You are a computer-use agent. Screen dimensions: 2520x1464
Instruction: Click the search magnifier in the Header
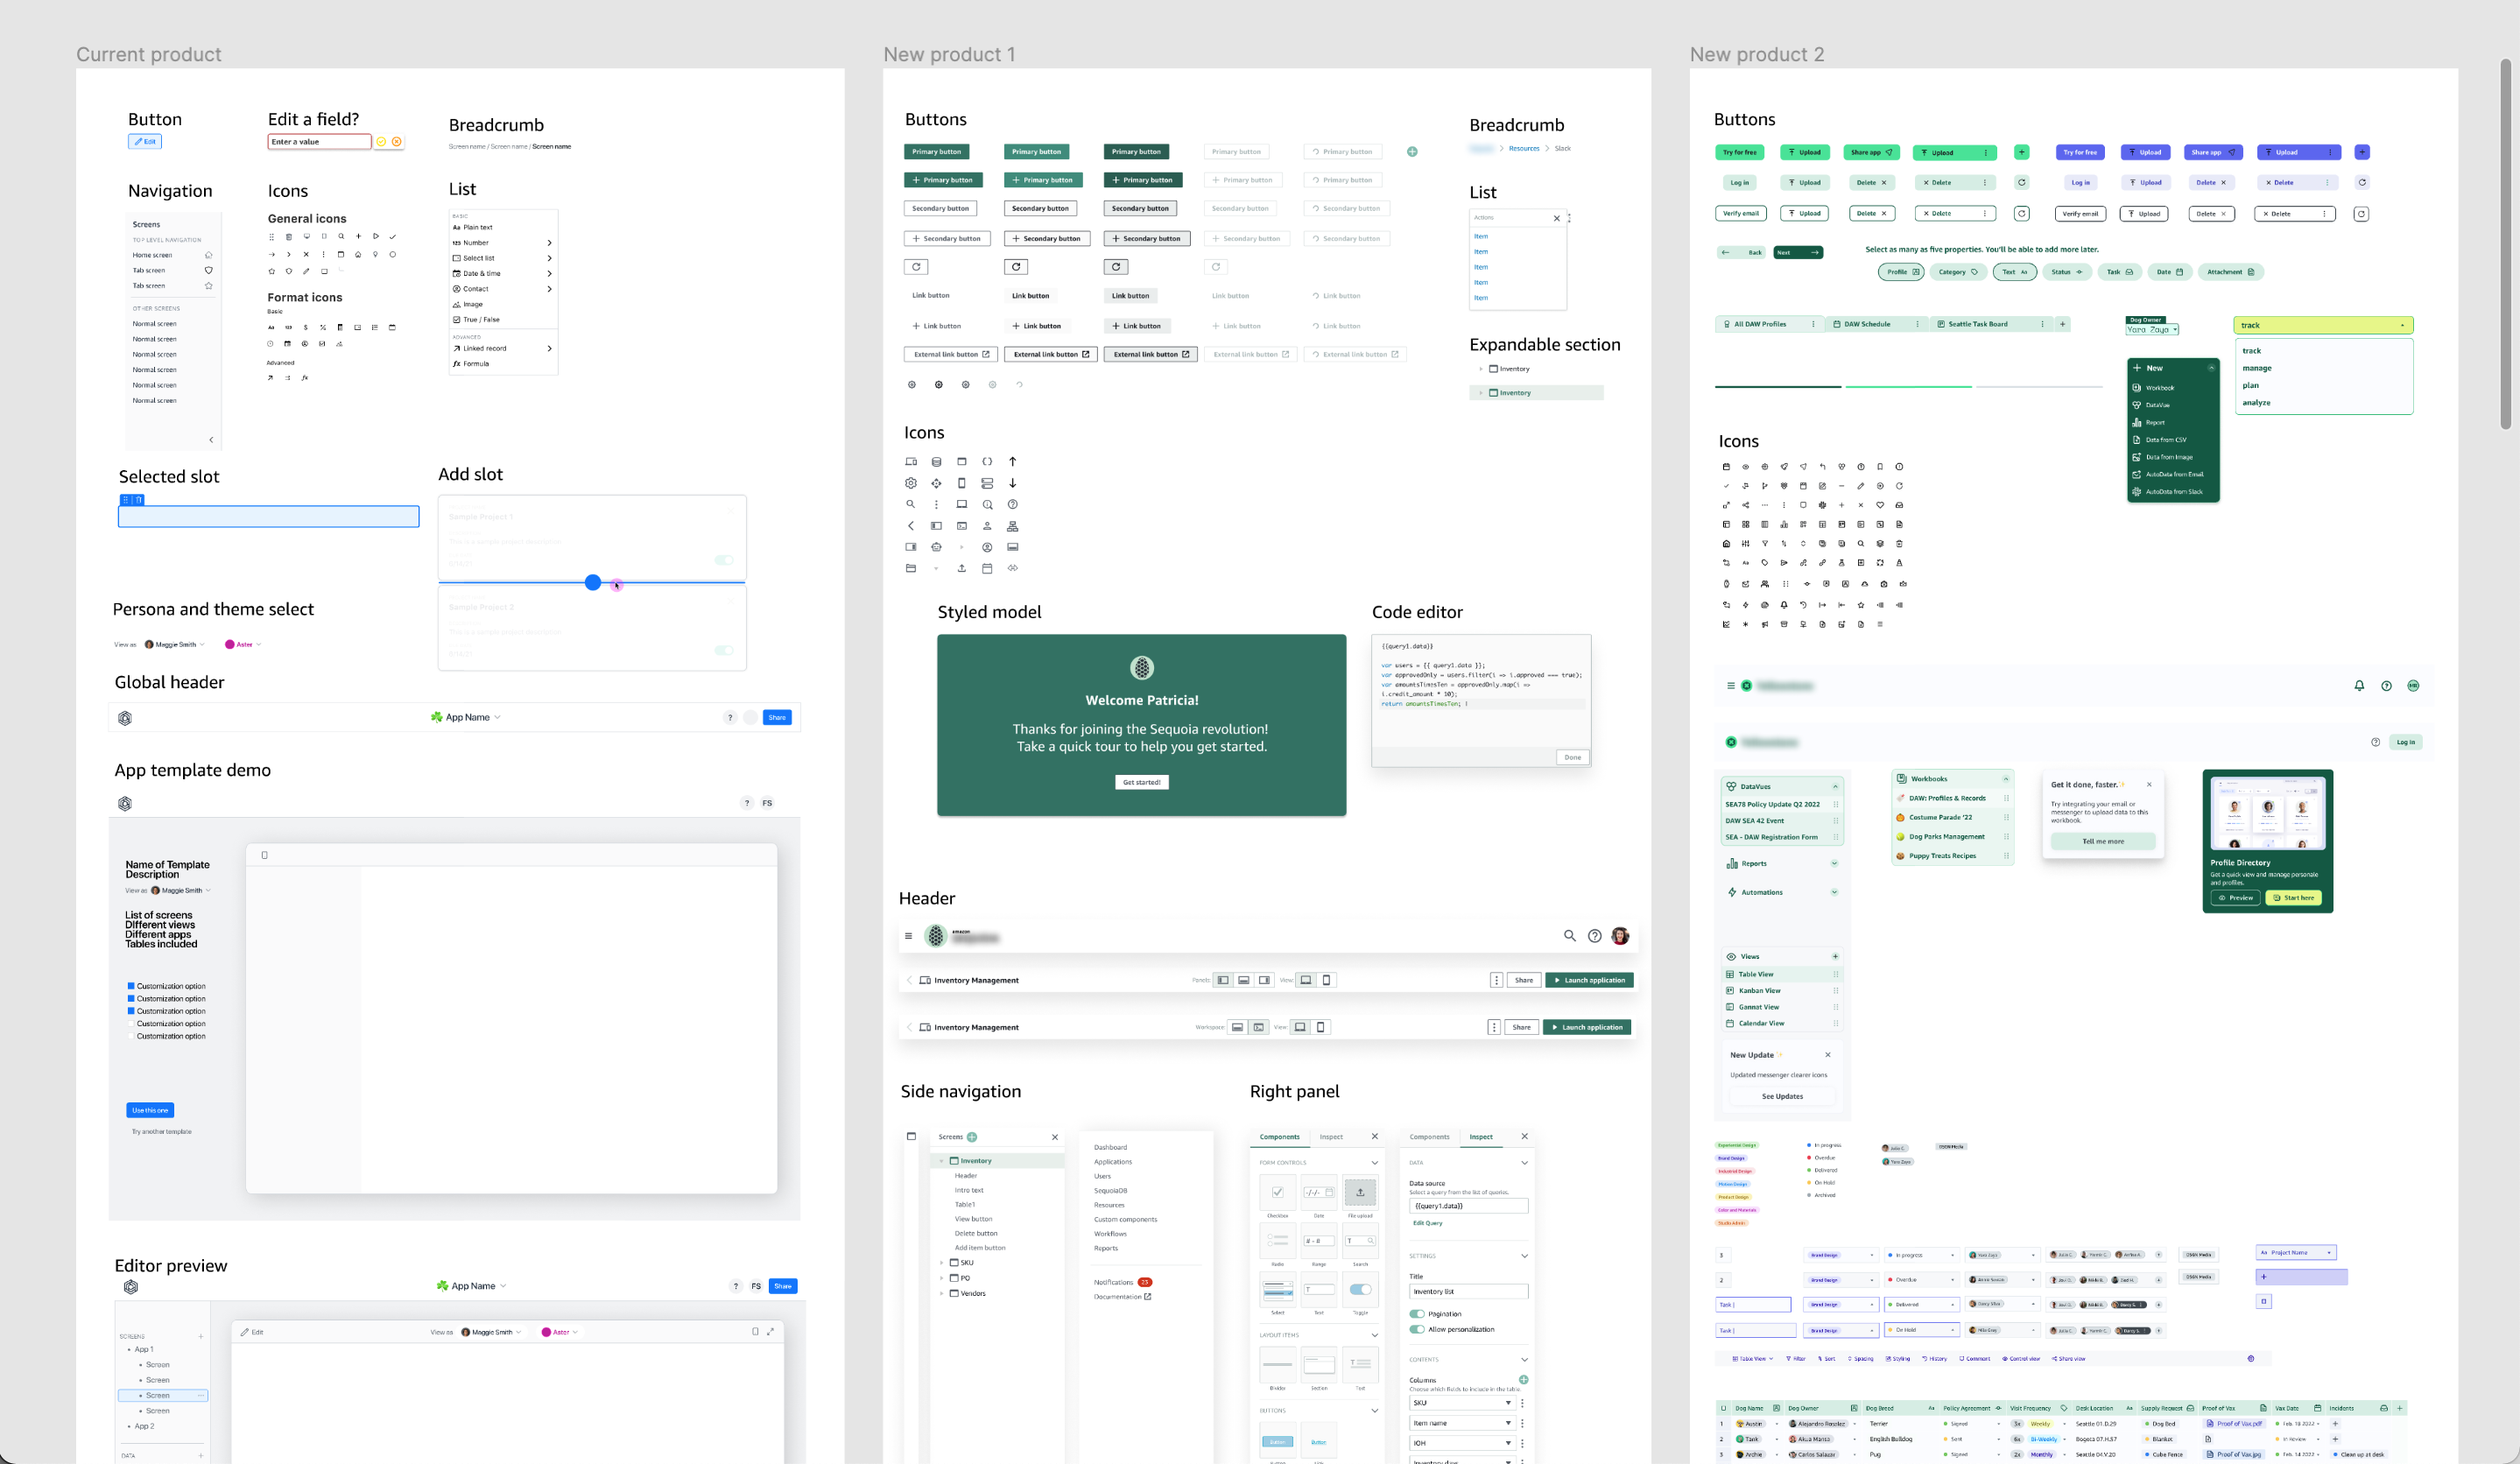1569,936
